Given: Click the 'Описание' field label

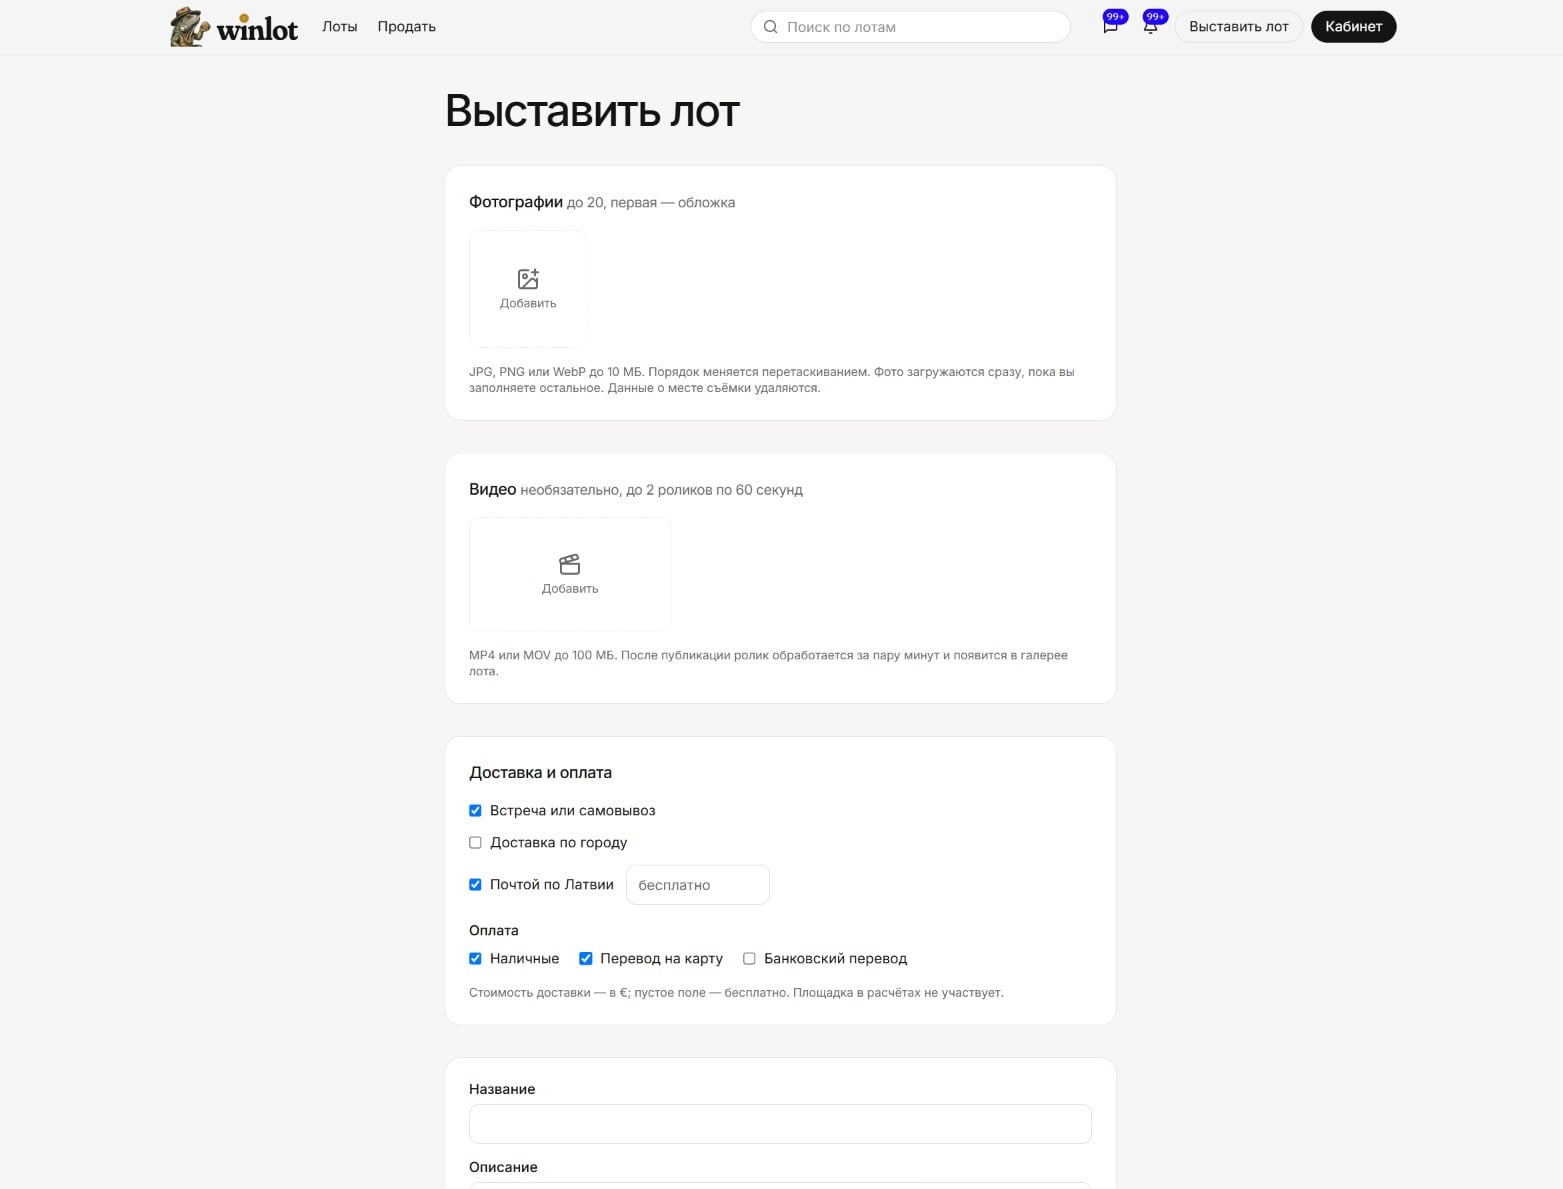Looking at the screenshot, I should point(503,1167).
